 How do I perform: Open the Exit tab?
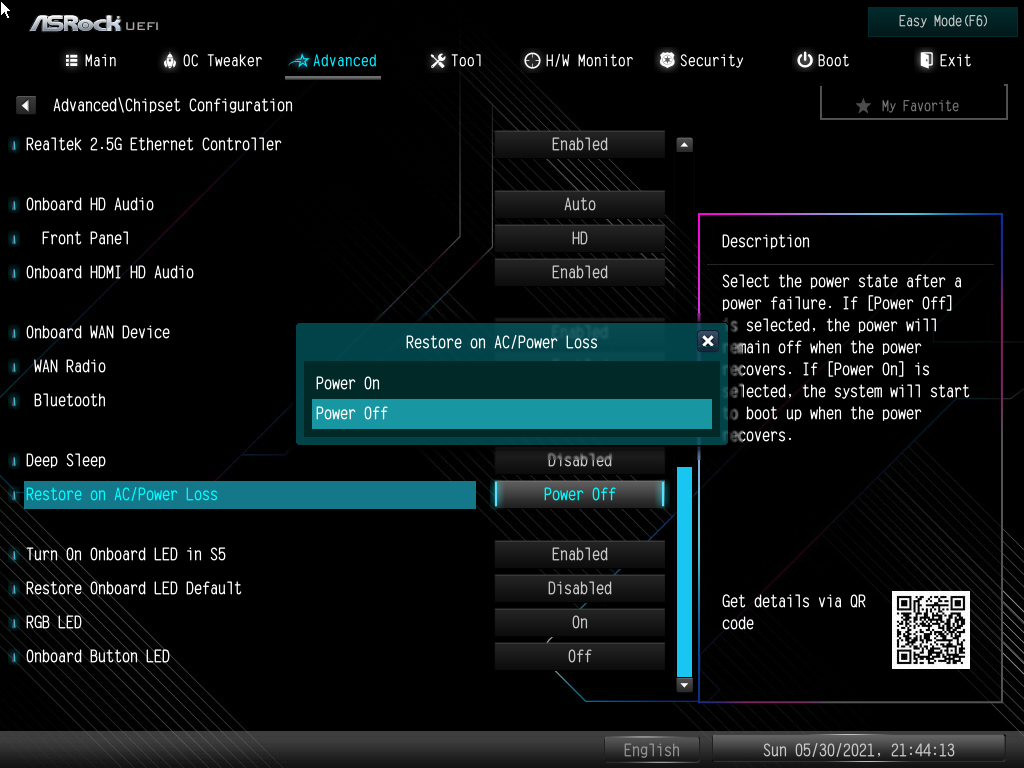(945, 61)
